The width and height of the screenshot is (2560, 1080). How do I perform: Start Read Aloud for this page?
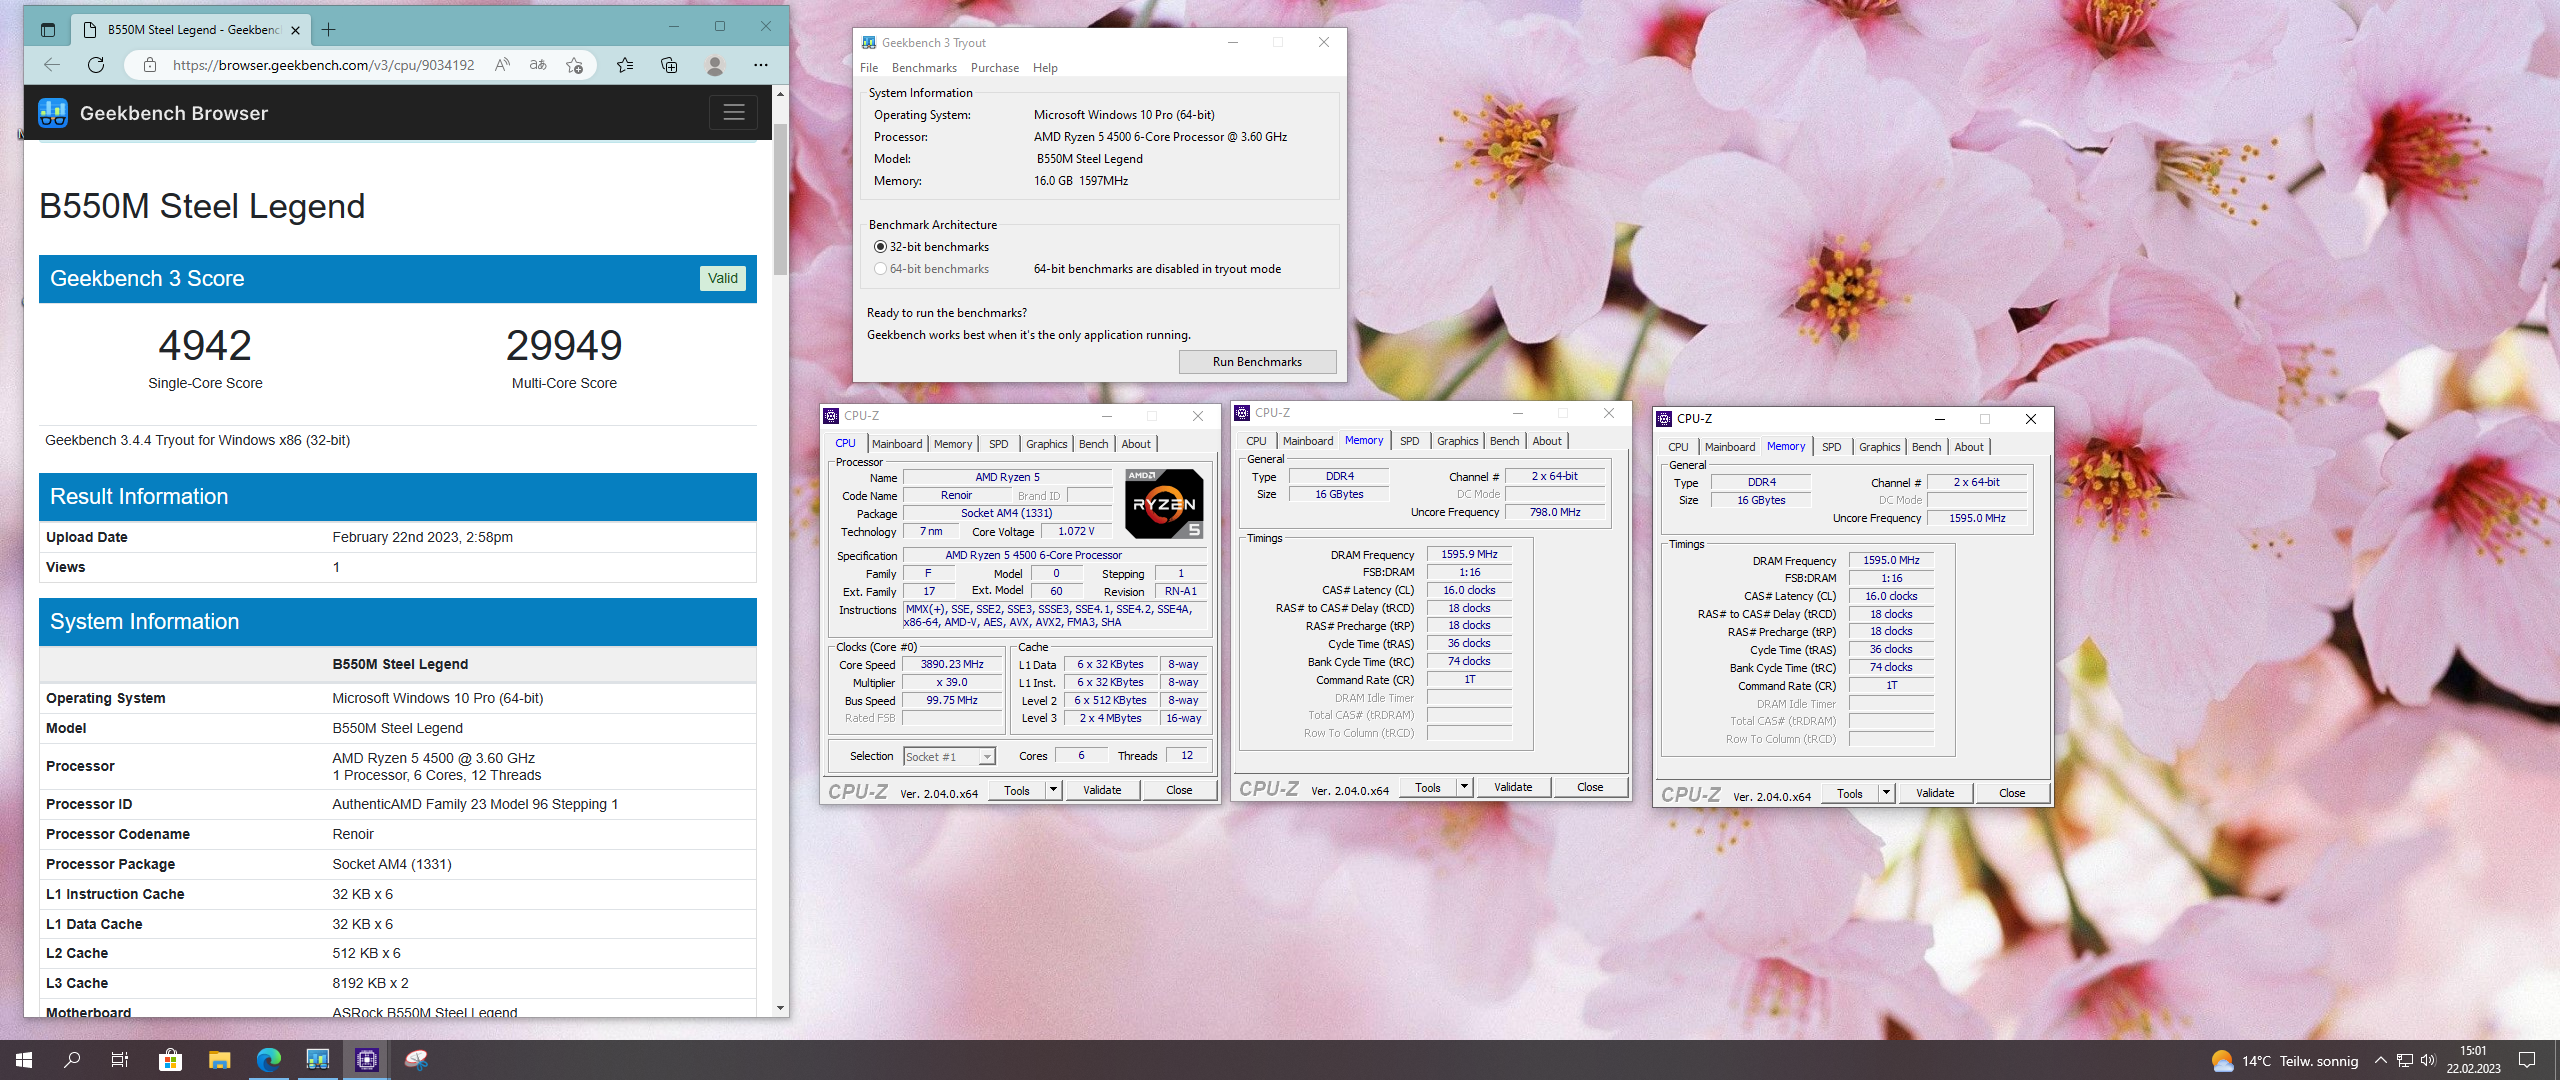pos(502,65)
